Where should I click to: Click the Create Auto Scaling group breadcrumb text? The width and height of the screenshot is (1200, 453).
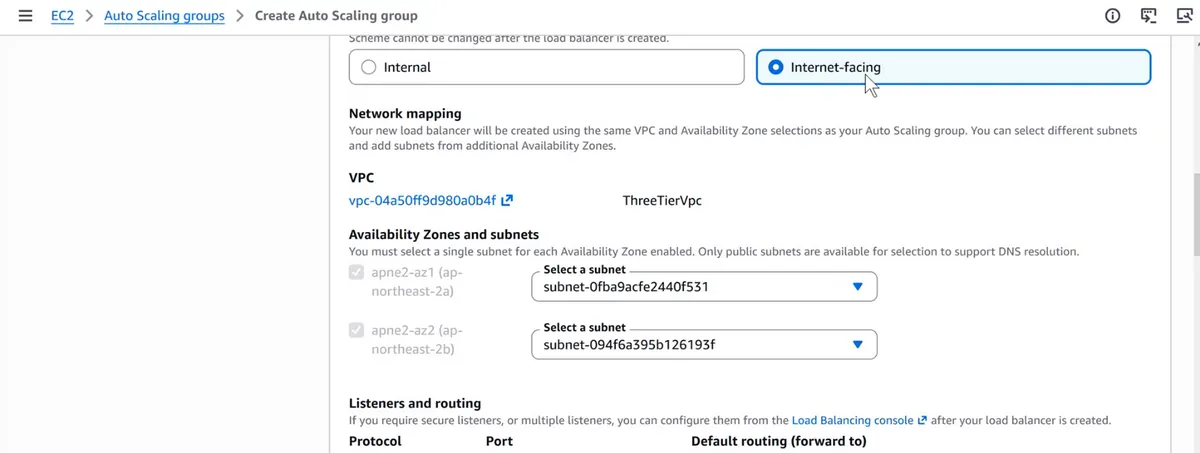click(336, 16)
